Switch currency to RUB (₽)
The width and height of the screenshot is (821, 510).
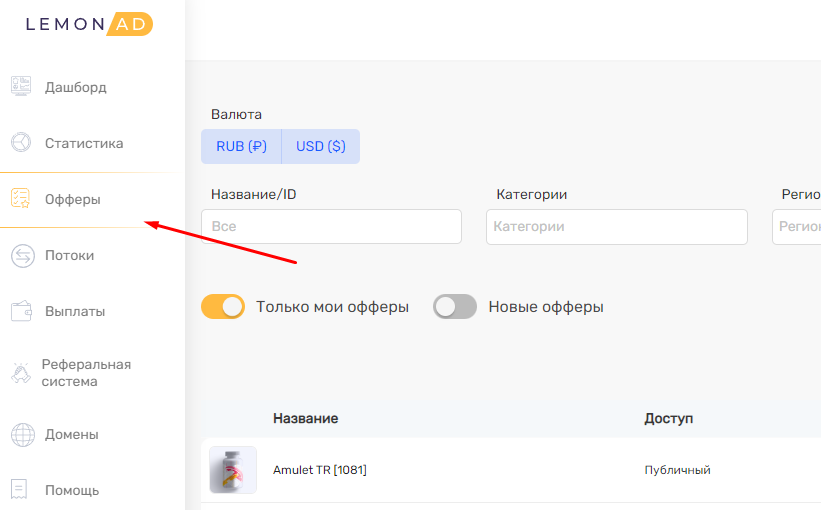coord(241,146)
